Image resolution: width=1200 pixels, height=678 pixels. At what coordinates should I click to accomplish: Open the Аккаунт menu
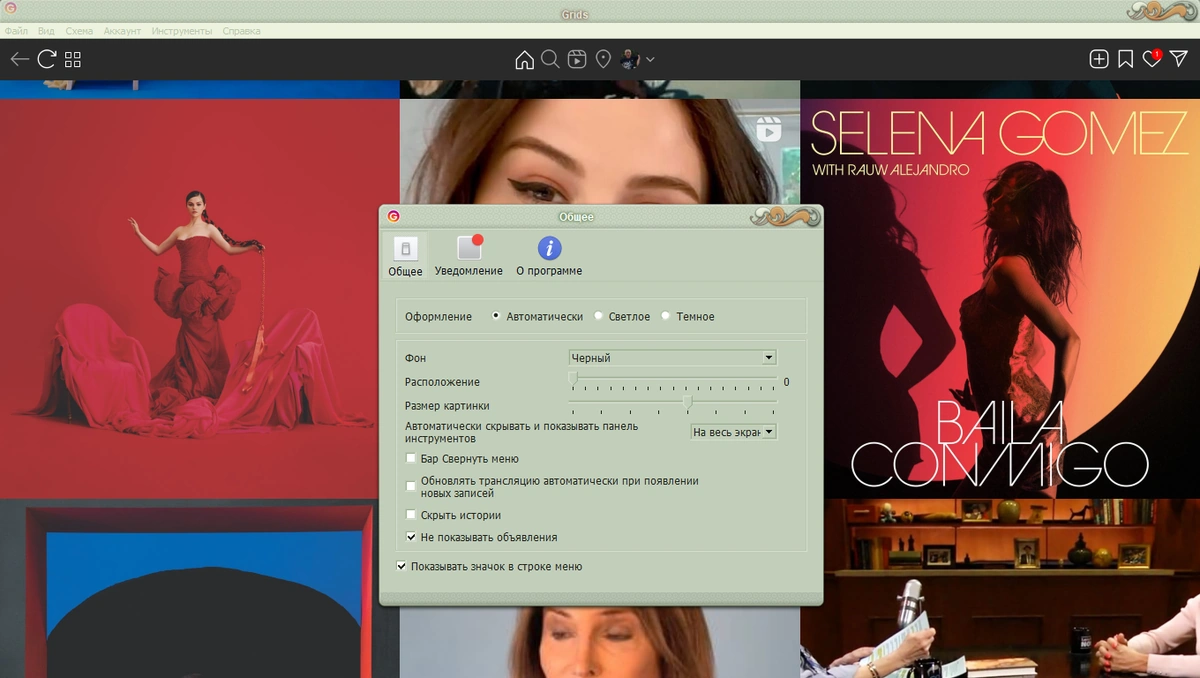pos(123,31)
